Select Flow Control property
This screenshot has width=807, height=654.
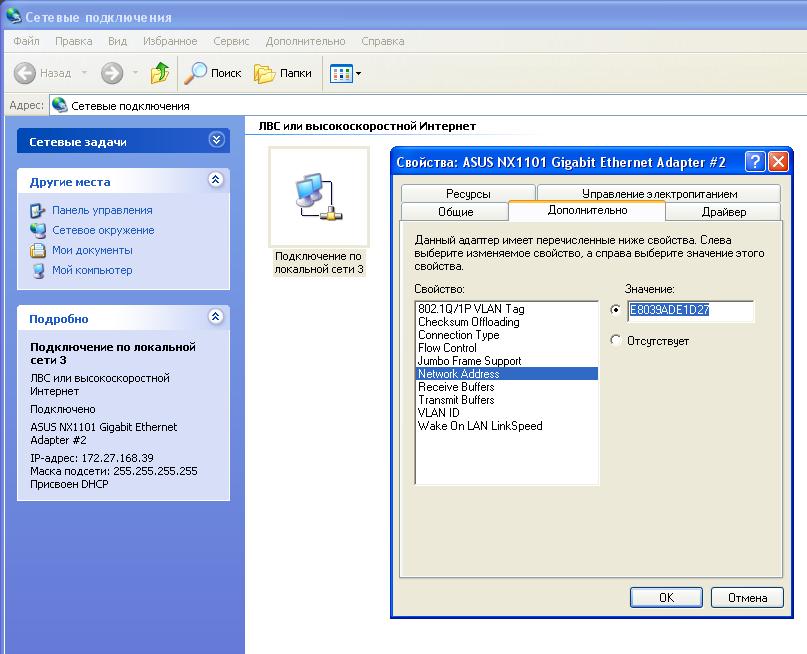(x=506, y=348)
